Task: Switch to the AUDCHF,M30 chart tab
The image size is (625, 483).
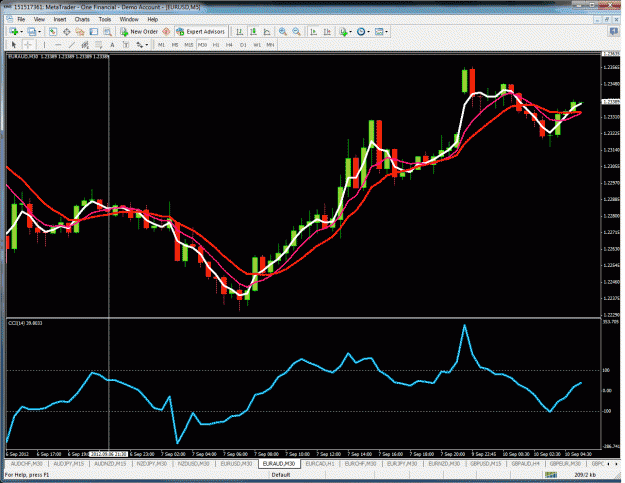Action: pos(26,464)
